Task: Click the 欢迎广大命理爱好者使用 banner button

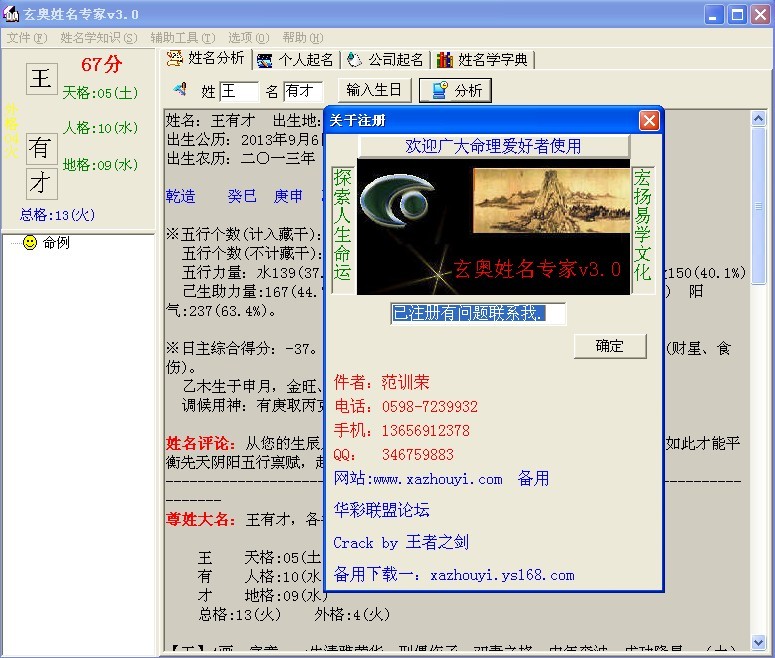Action: pyautogui.click(x=493, y=146)
